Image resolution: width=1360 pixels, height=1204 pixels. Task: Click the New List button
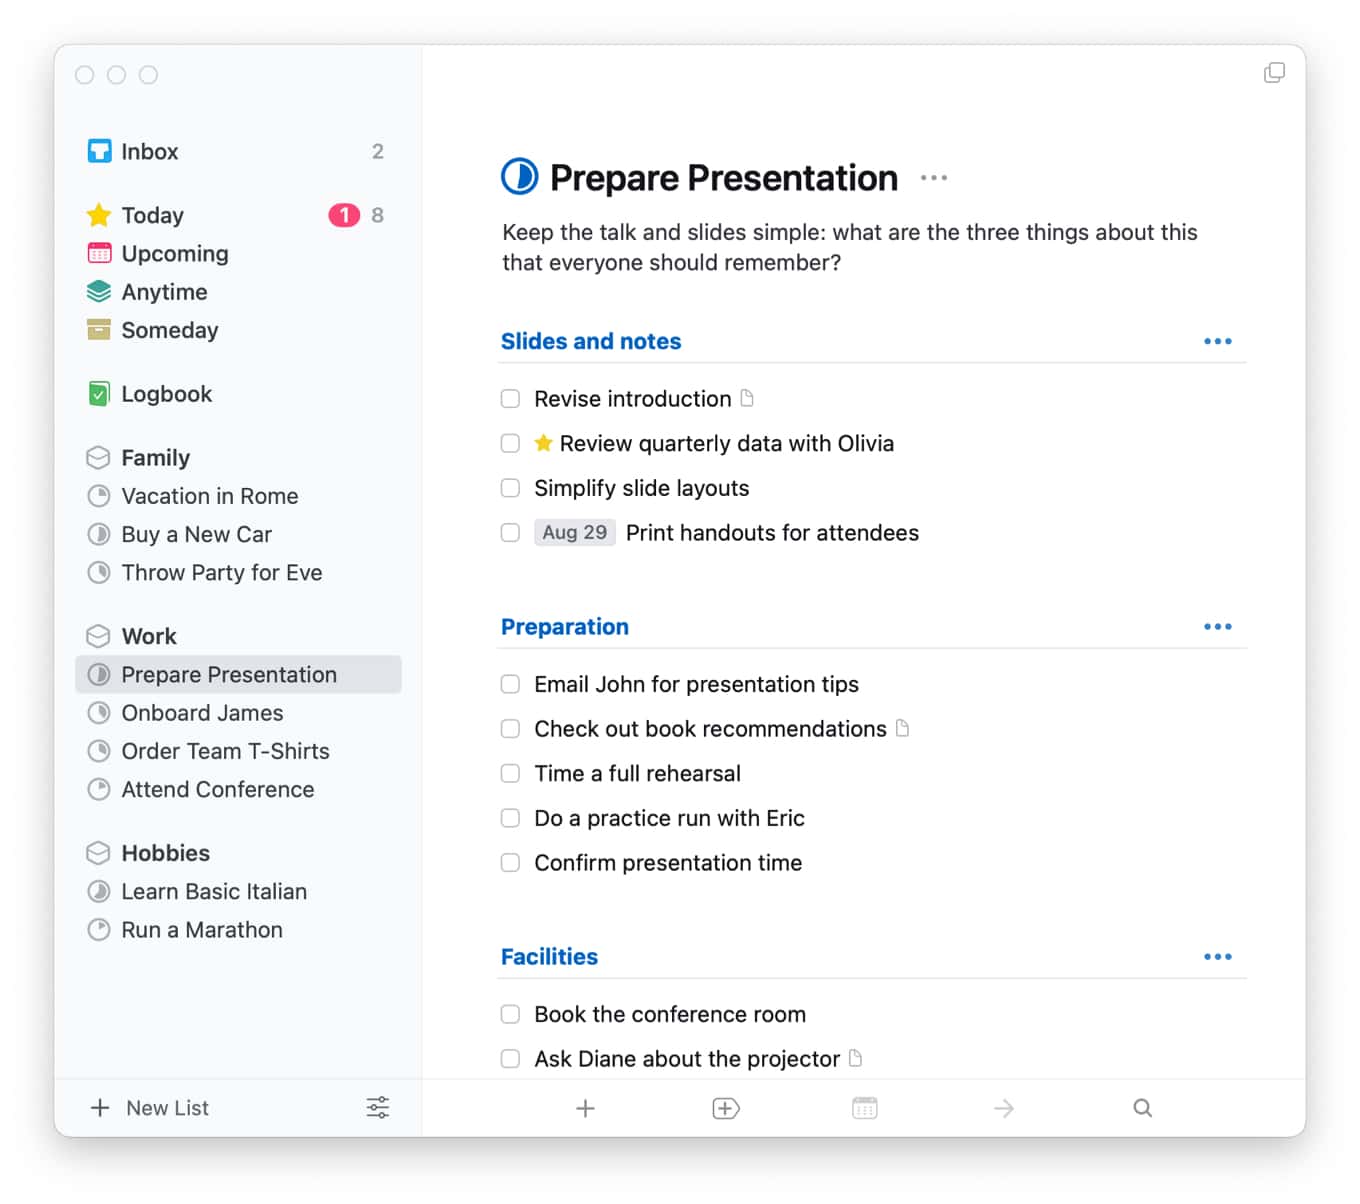coord(150,1108)
